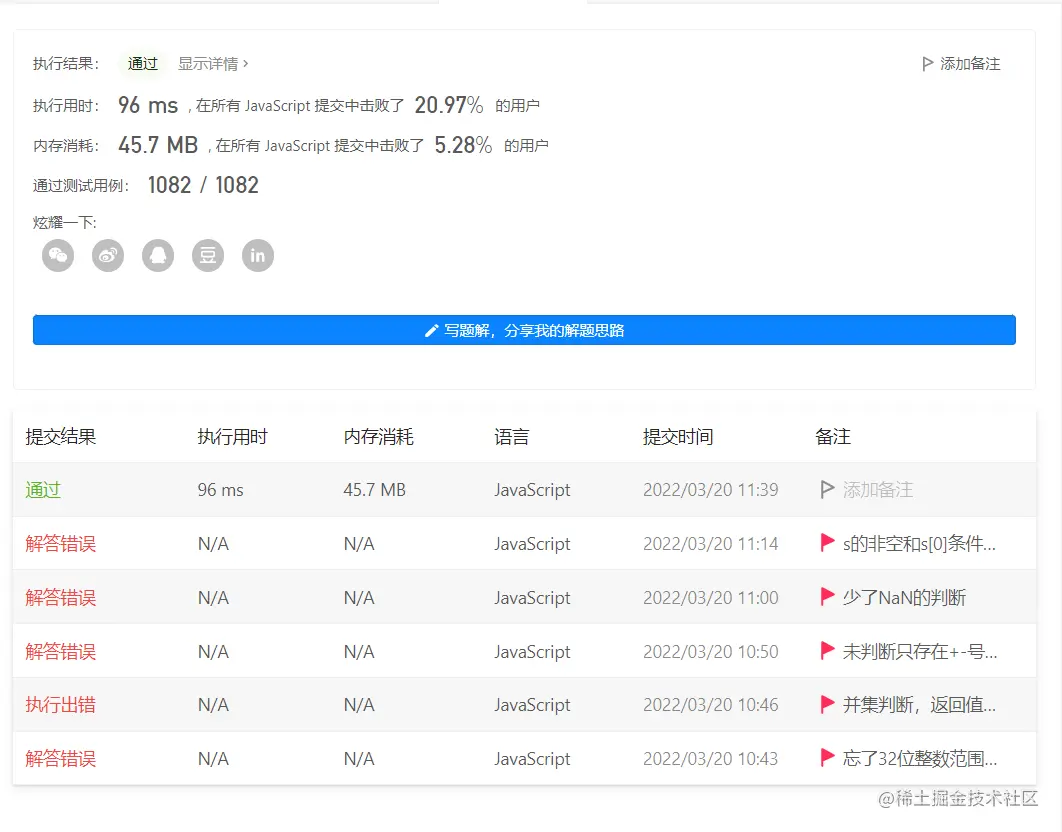The width and height of the screenshot is (1062, 832).
Task: Click the 提交时间 column header
Action: pos(678,437)
